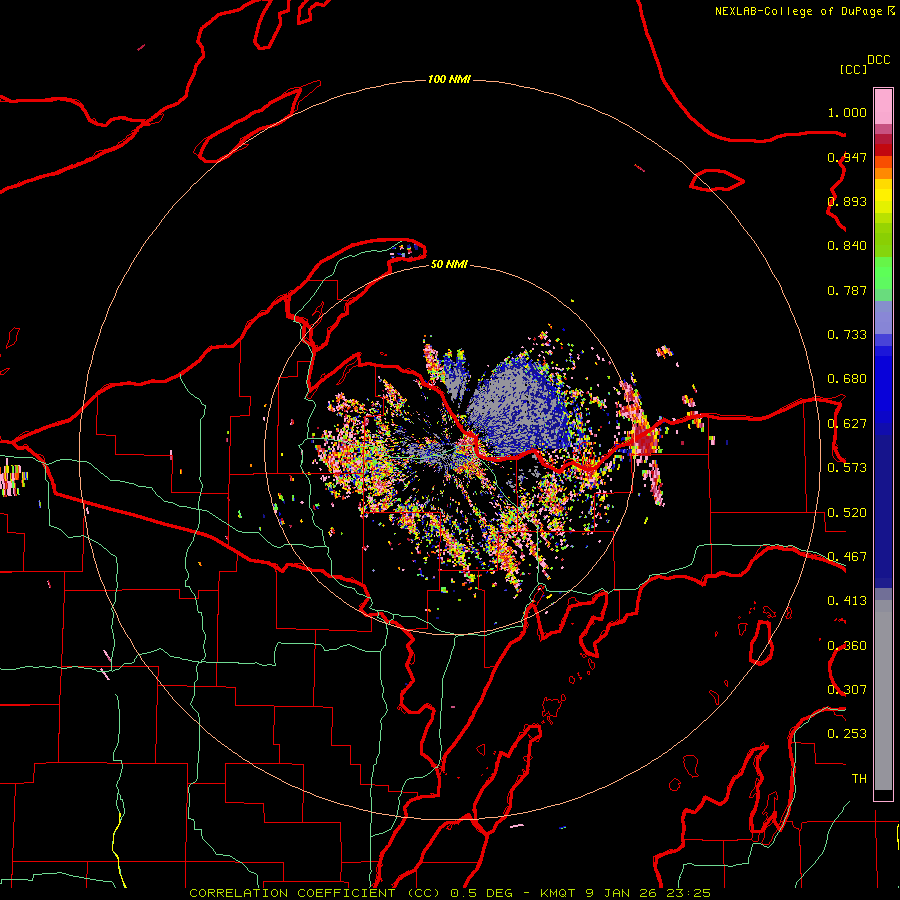Click the 0.253 color scale value

pos(847,734)
